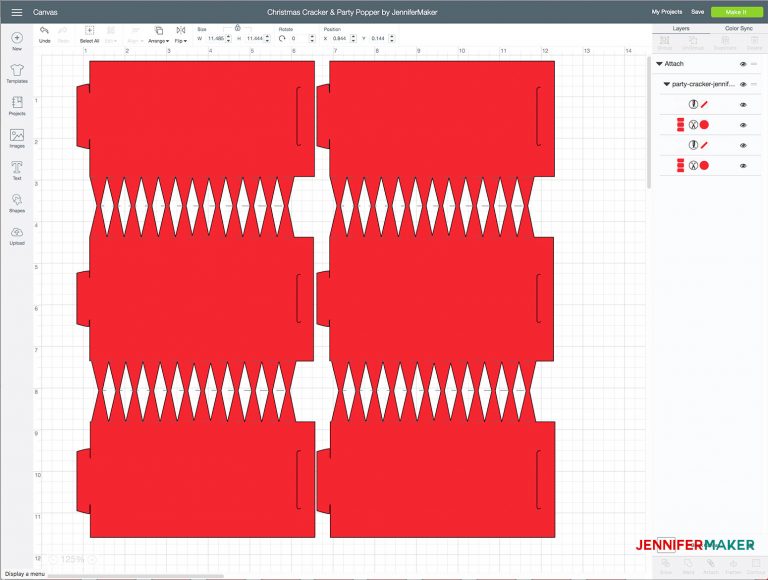Click the Width input field
Screen dimensions: 768x580
tap(216, 38)
